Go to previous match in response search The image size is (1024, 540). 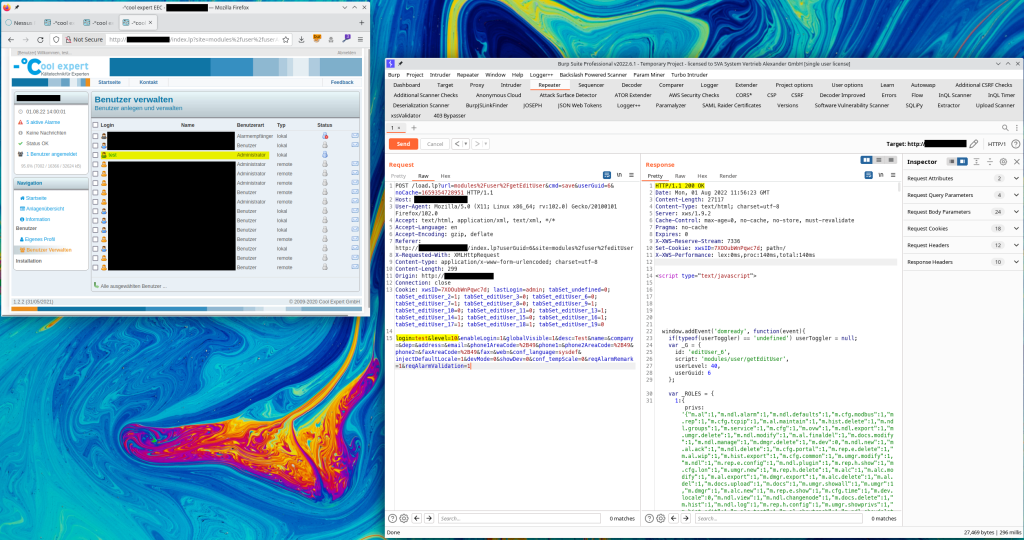[673, 518]
